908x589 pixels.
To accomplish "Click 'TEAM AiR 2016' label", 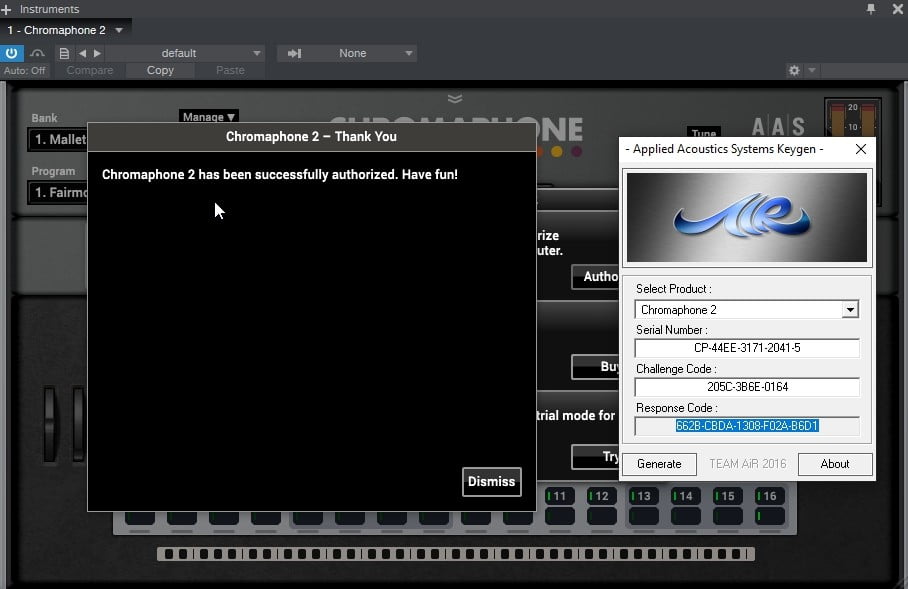I will (x=748, y=464).
